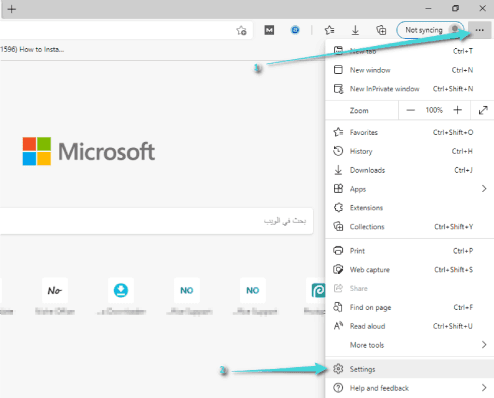494x398 pixels.
Task: Open Settings from the menu
Action: click(x=410, y=369)
